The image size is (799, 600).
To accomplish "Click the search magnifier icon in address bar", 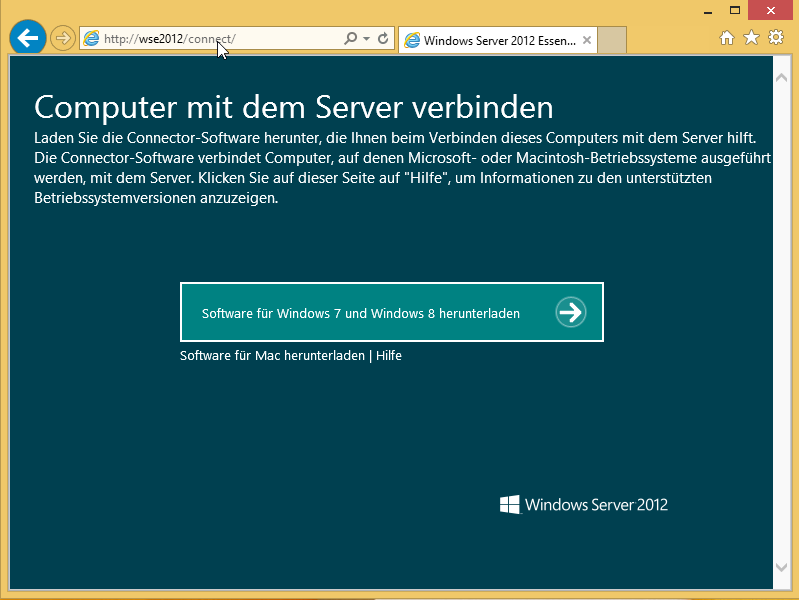I will coord(350,39).
